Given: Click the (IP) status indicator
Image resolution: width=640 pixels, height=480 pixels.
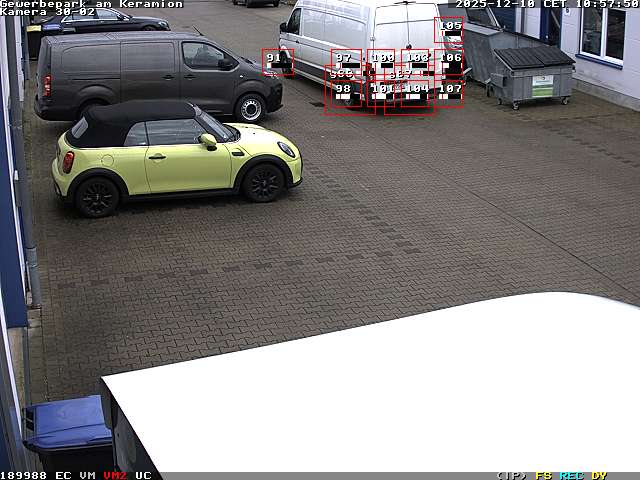Looking at the screenshot, I should pyautogui.click(x=511, y=475).
